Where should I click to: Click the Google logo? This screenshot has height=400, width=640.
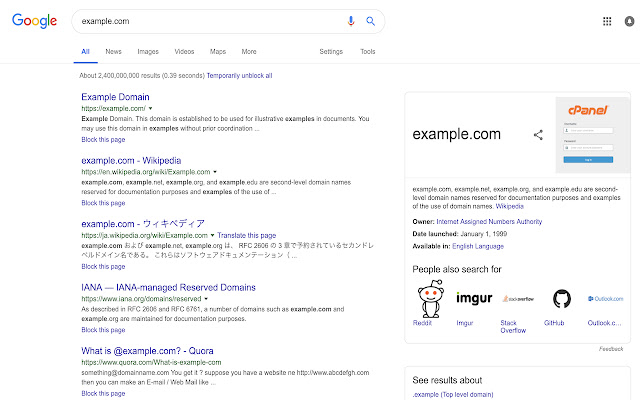click(34, 21)
